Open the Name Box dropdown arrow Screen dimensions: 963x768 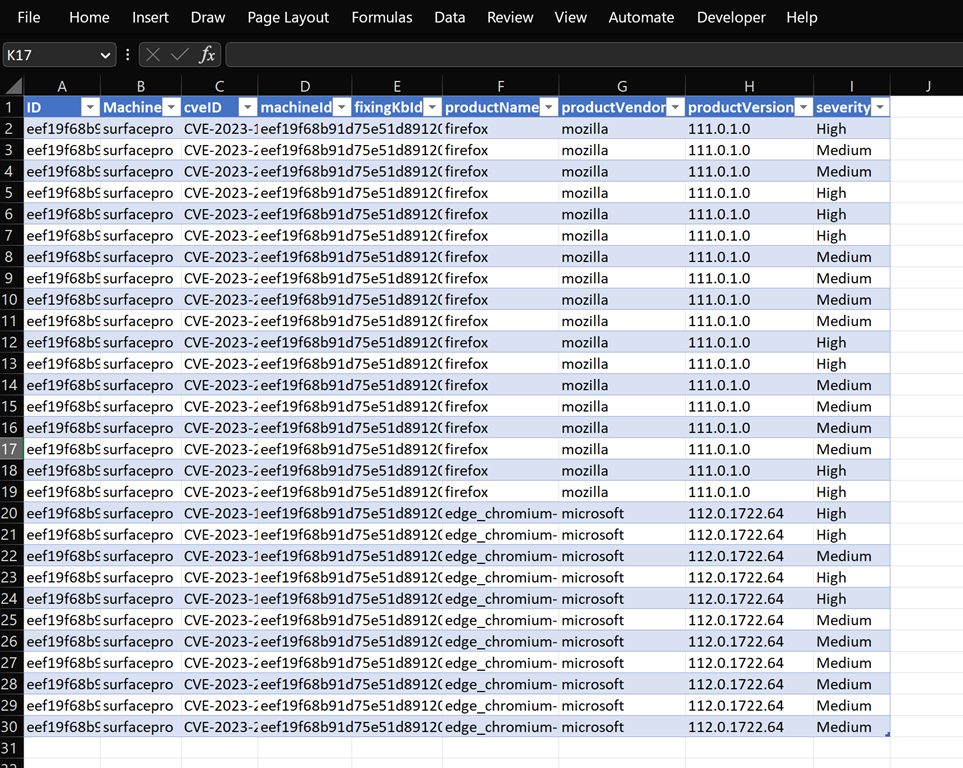(106, 56)
